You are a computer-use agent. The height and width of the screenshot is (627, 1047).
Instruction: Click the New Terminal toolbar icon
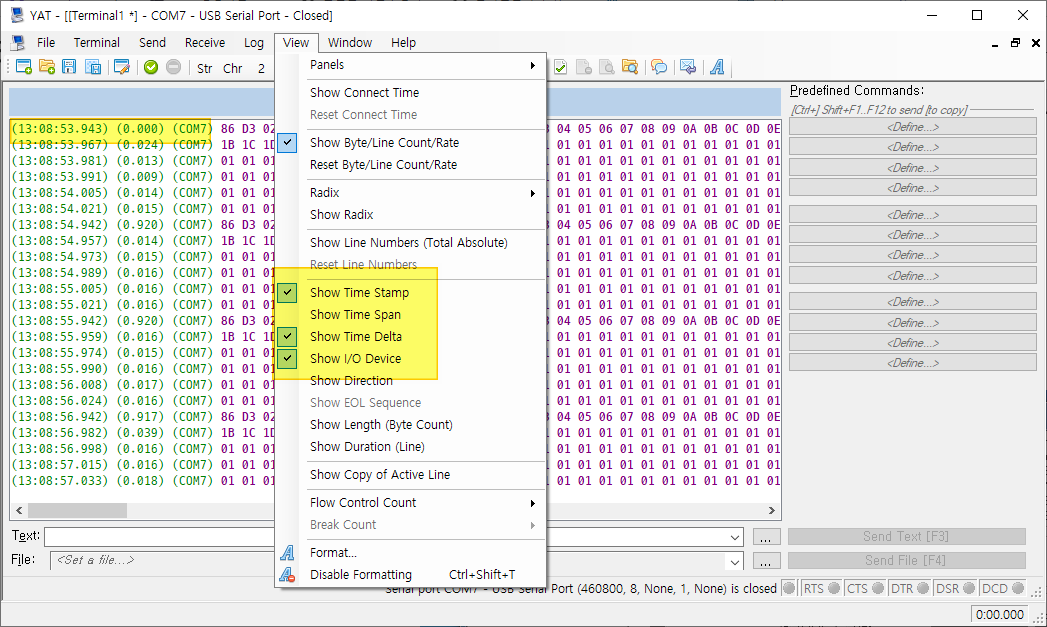coord(24,67)
